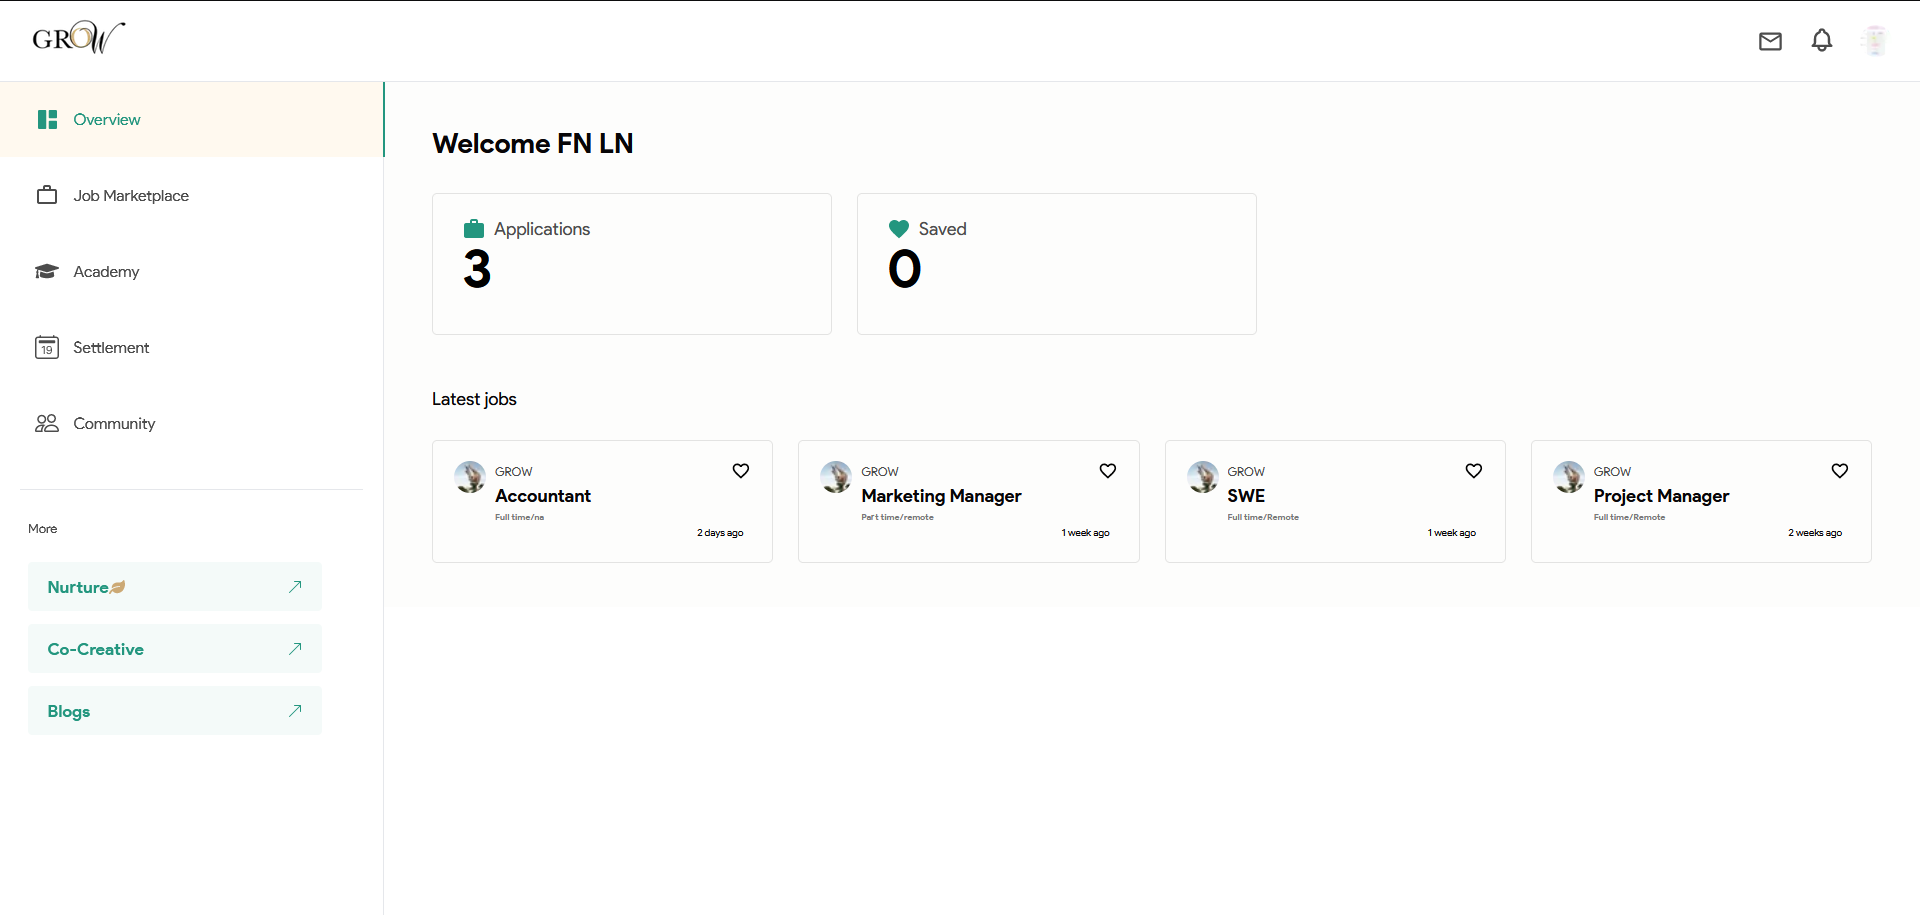Click the green Saved heart icon
1920x915 pixels.
[899, 229]
